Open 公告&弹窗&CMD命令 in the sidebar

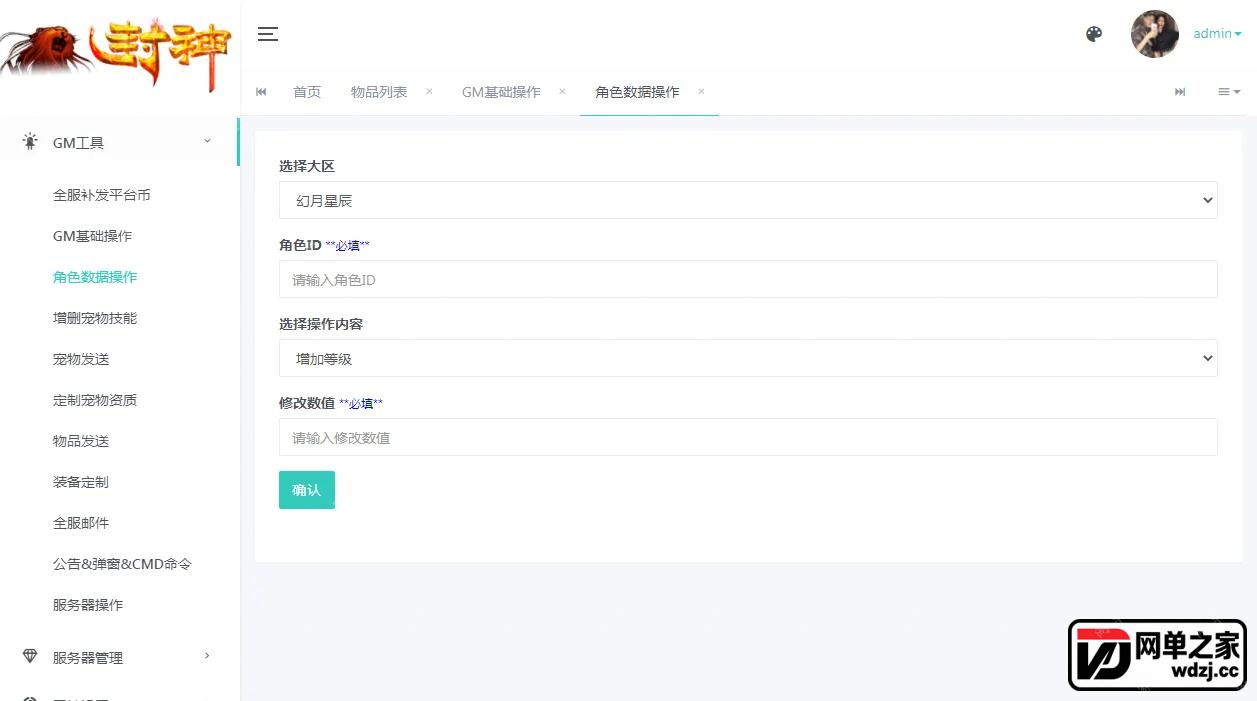[122, 564]
